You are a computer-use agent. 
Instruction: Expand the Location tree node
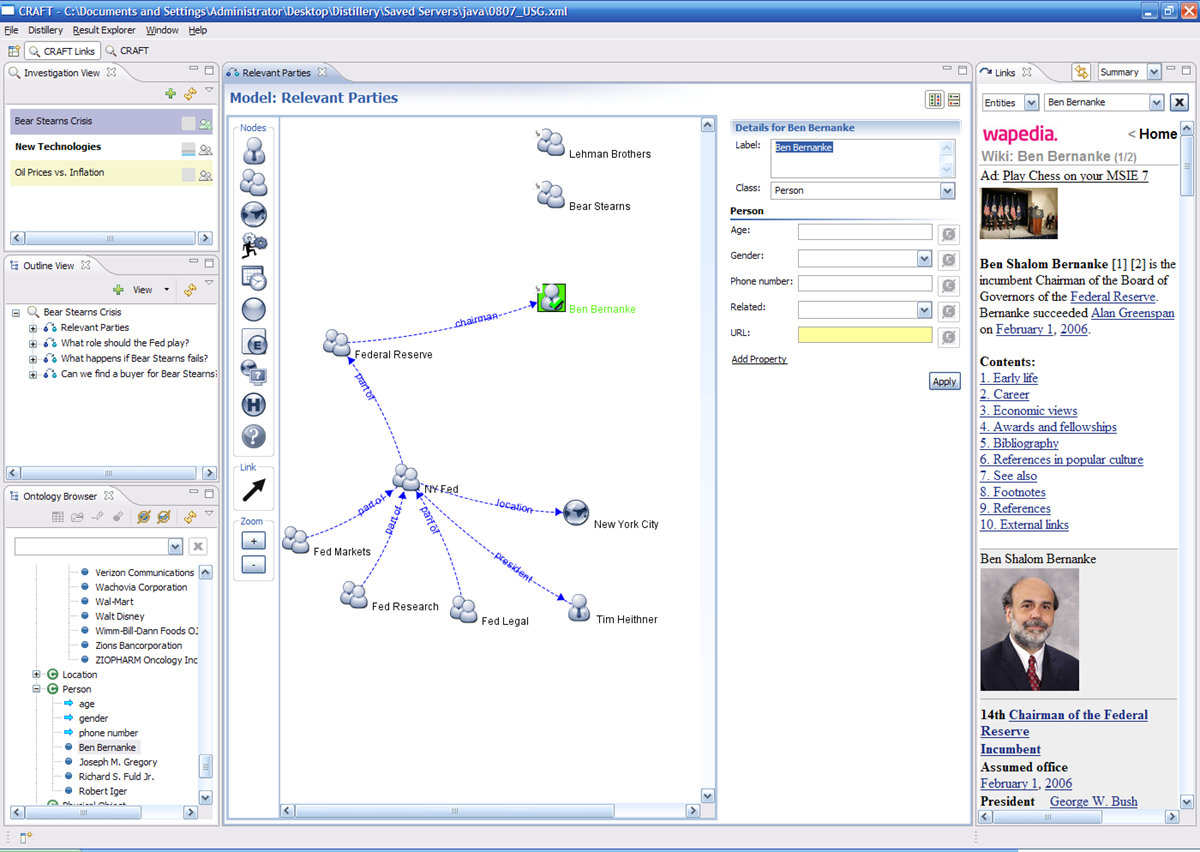coord(36,675)
